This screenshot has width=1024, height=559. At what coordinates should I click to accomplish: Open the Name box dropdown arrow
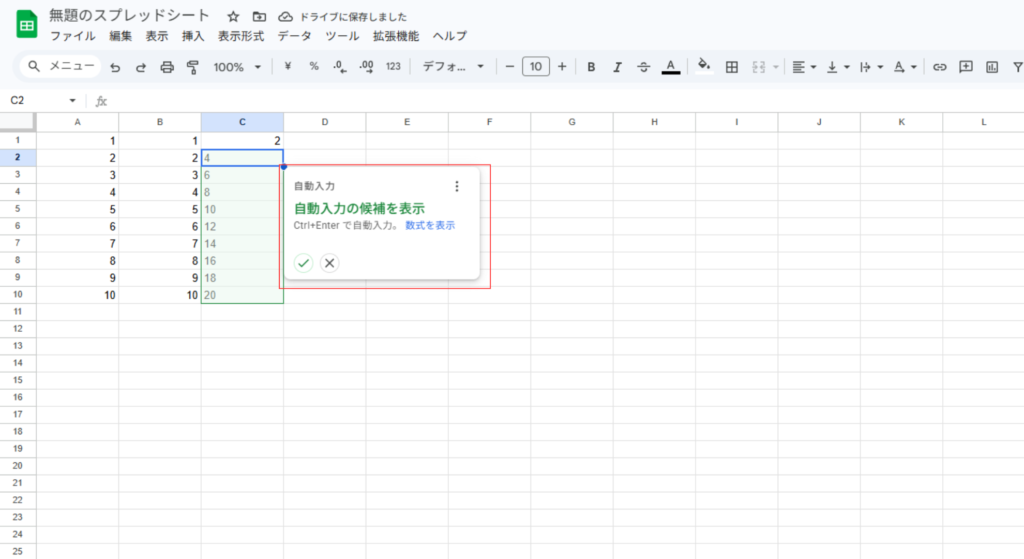[72, 101]
